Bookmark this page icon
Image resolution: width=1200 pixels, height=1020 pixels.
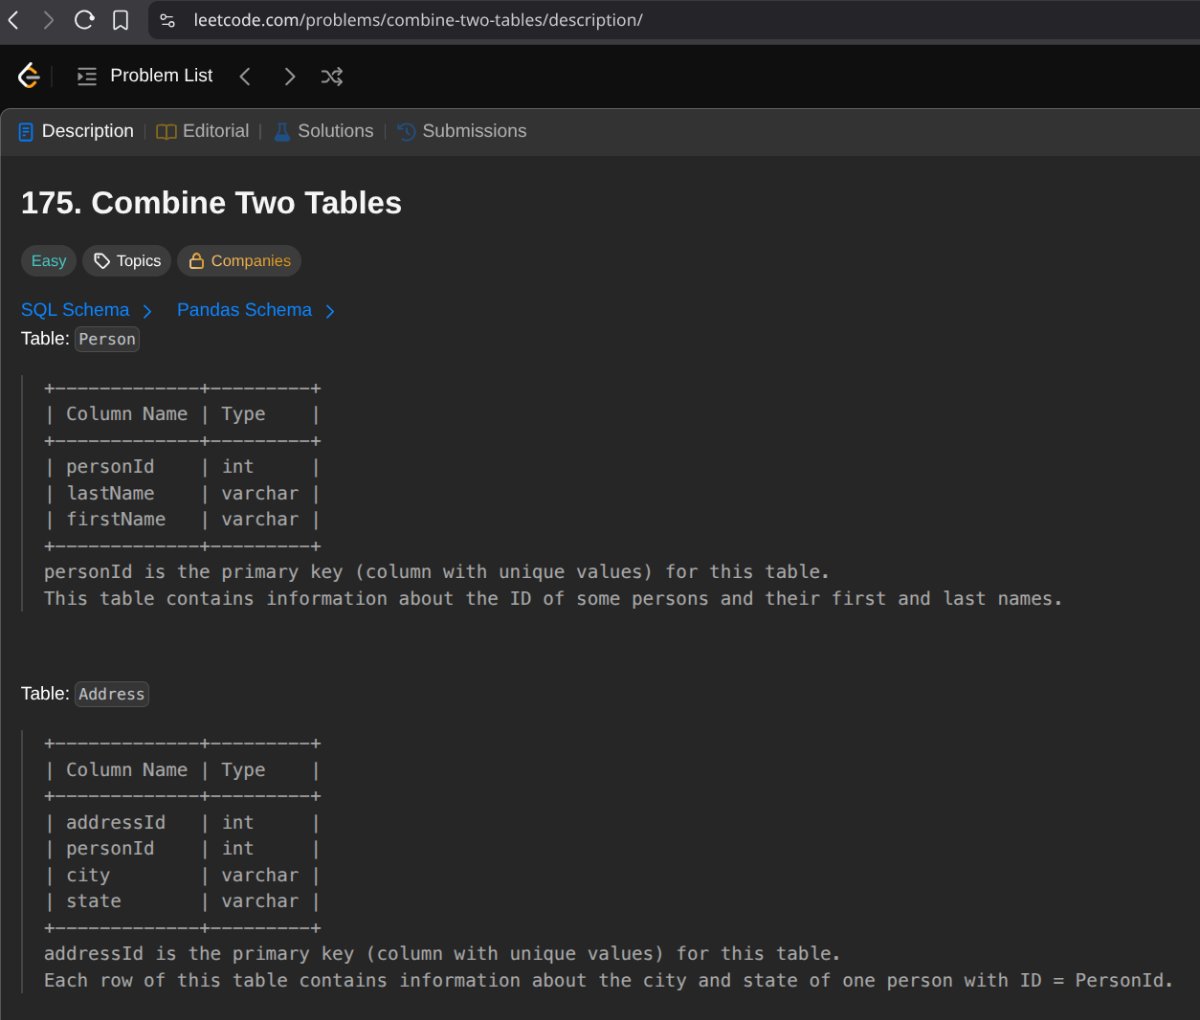click(x=120, y=20)
